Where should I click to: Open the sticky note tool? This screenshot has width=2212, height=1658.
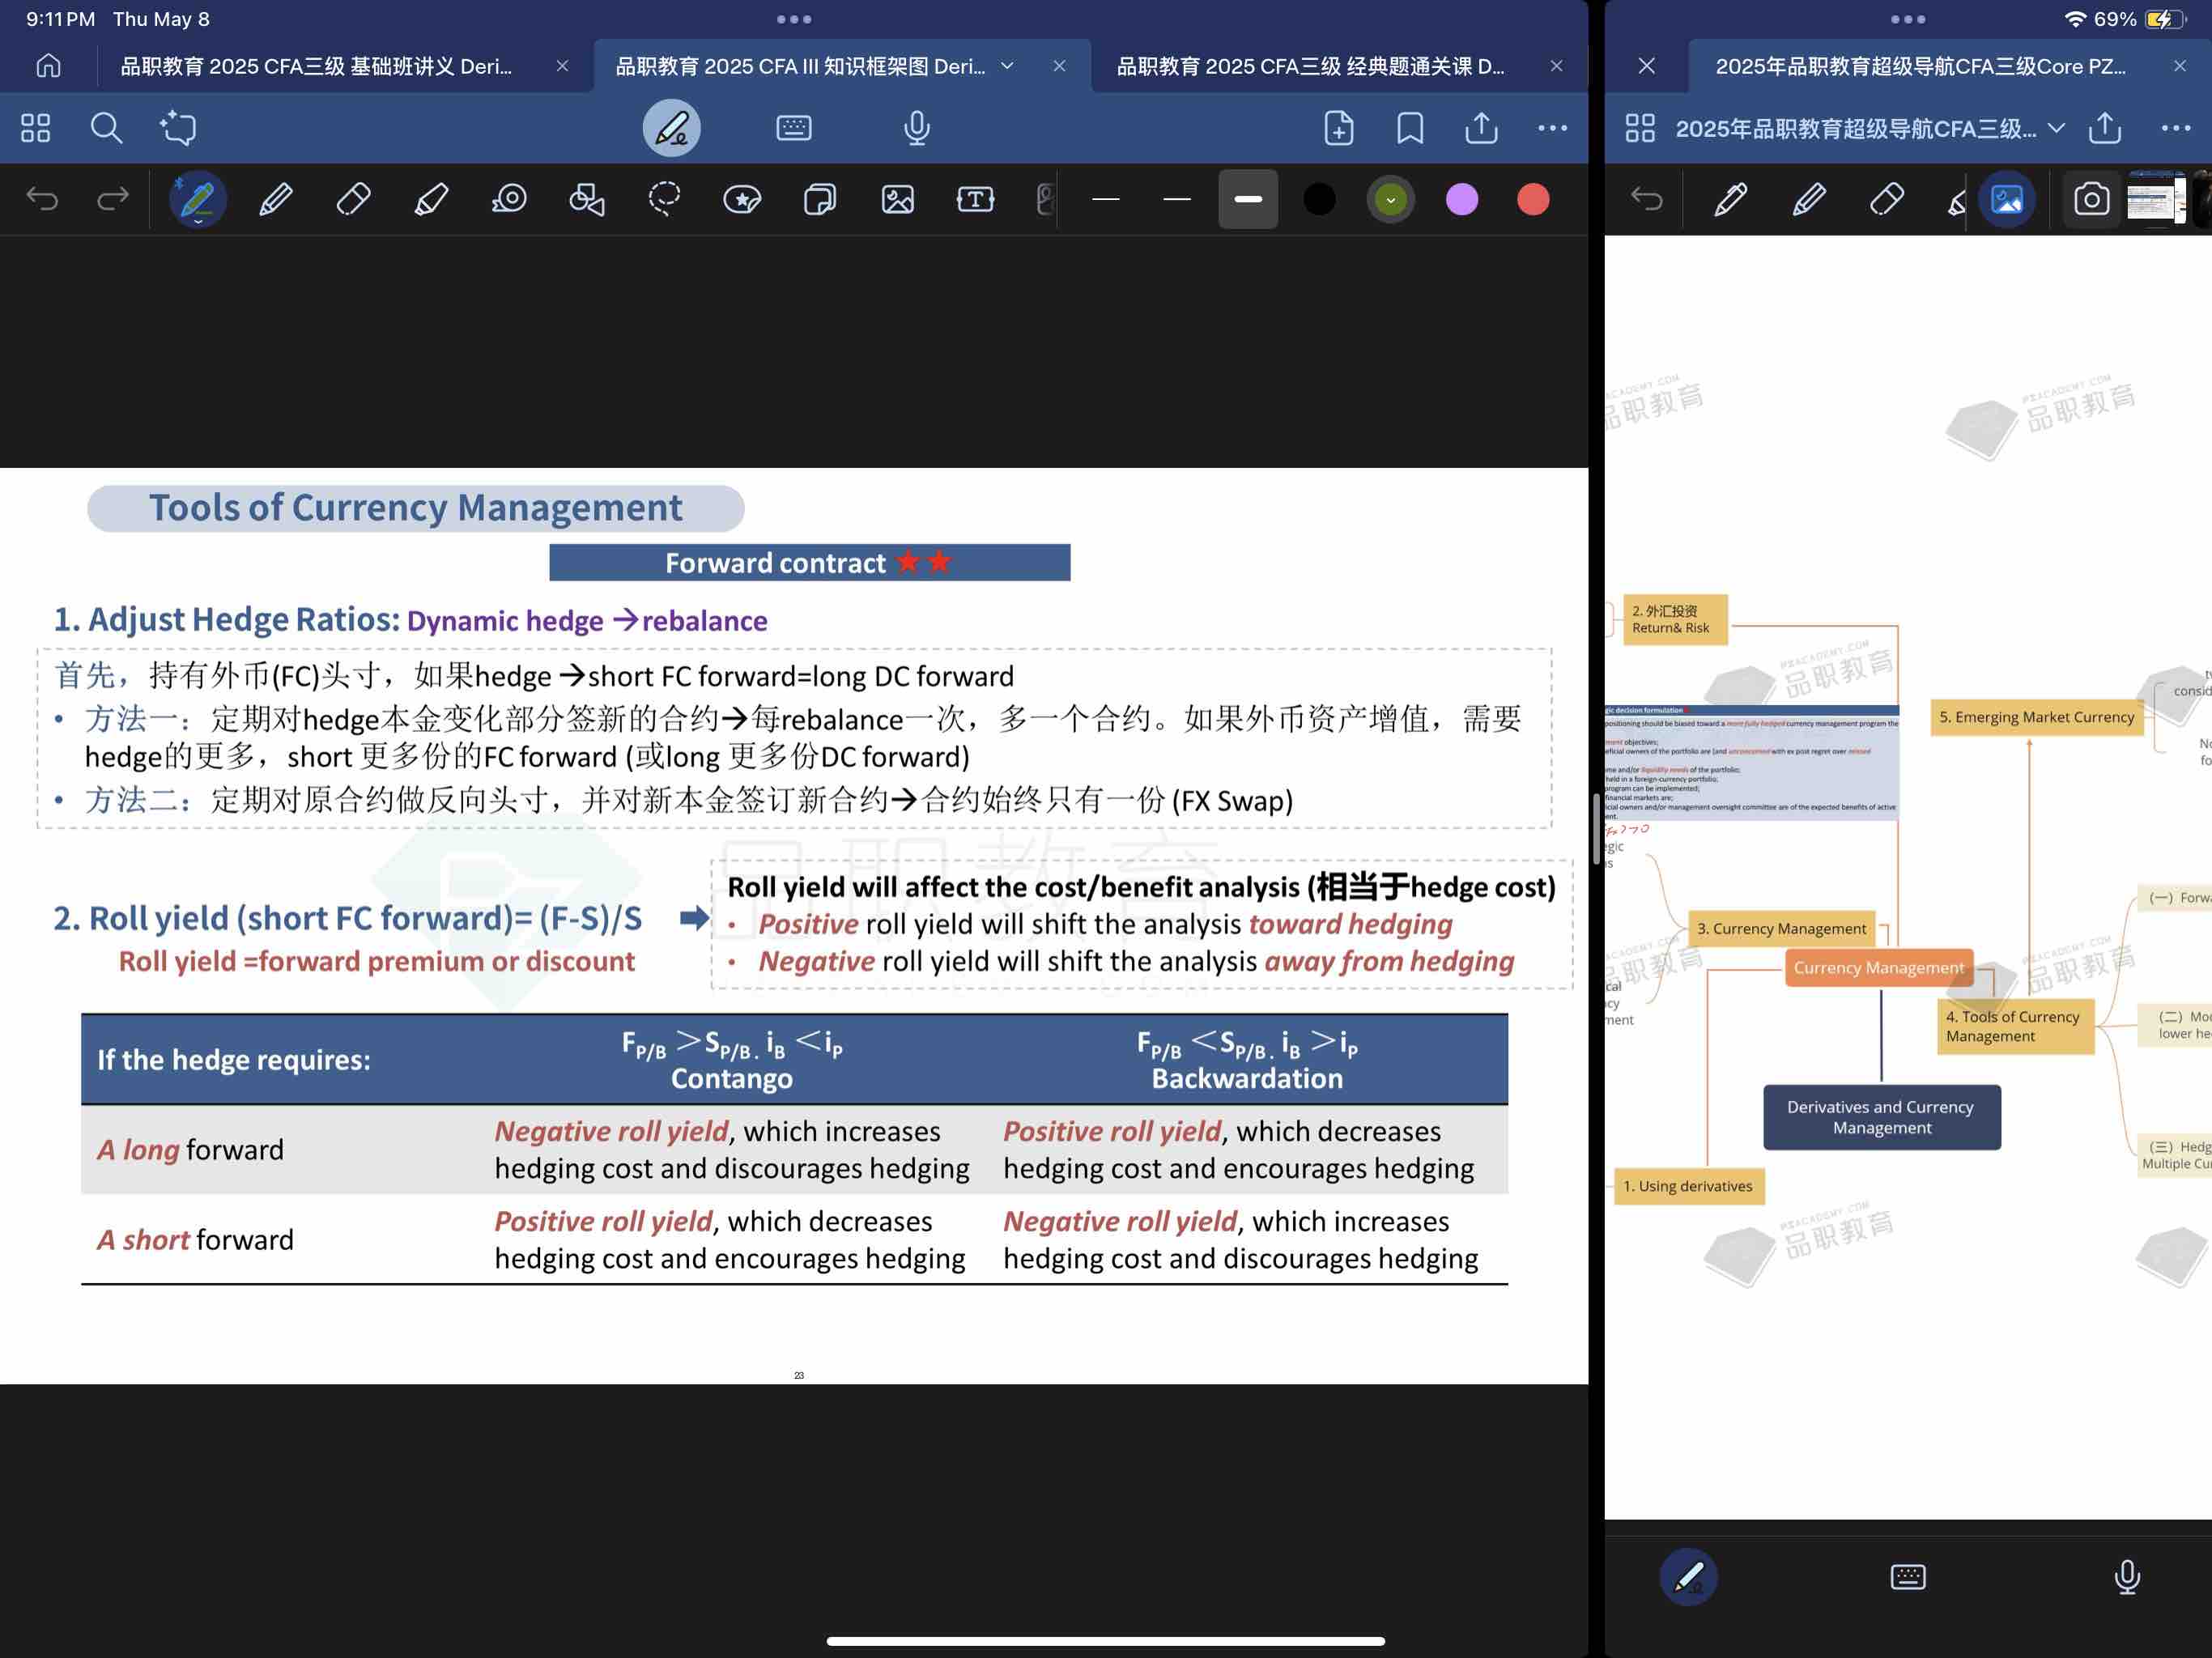click(x=820, y=199)
